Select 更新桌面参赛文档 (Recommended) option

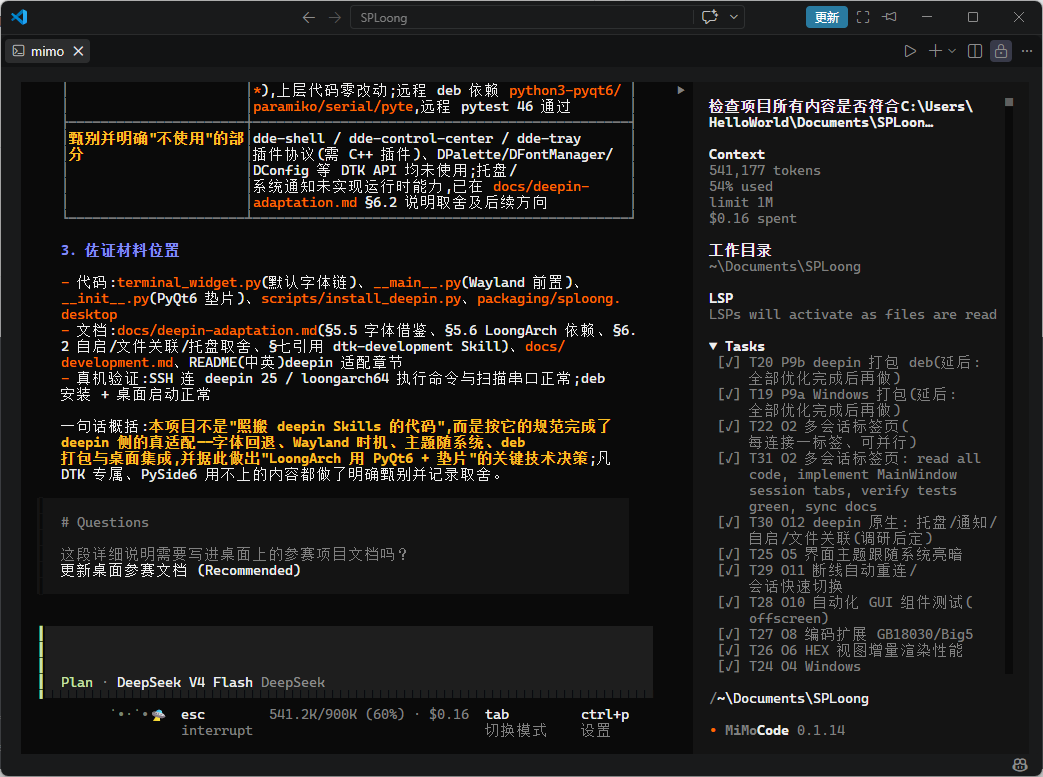(x=180, y=571)
